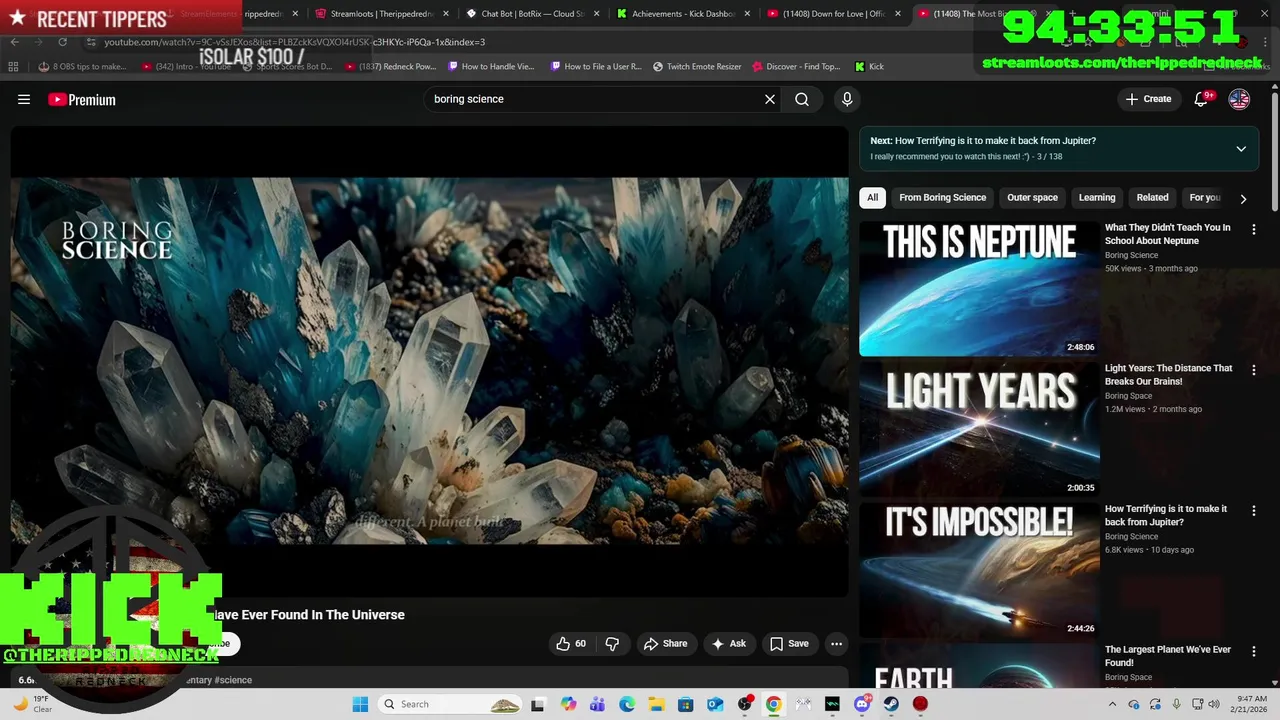Click the Share button
The height and width of the screenshot is (720, 1280).
(x=666, y=644)
